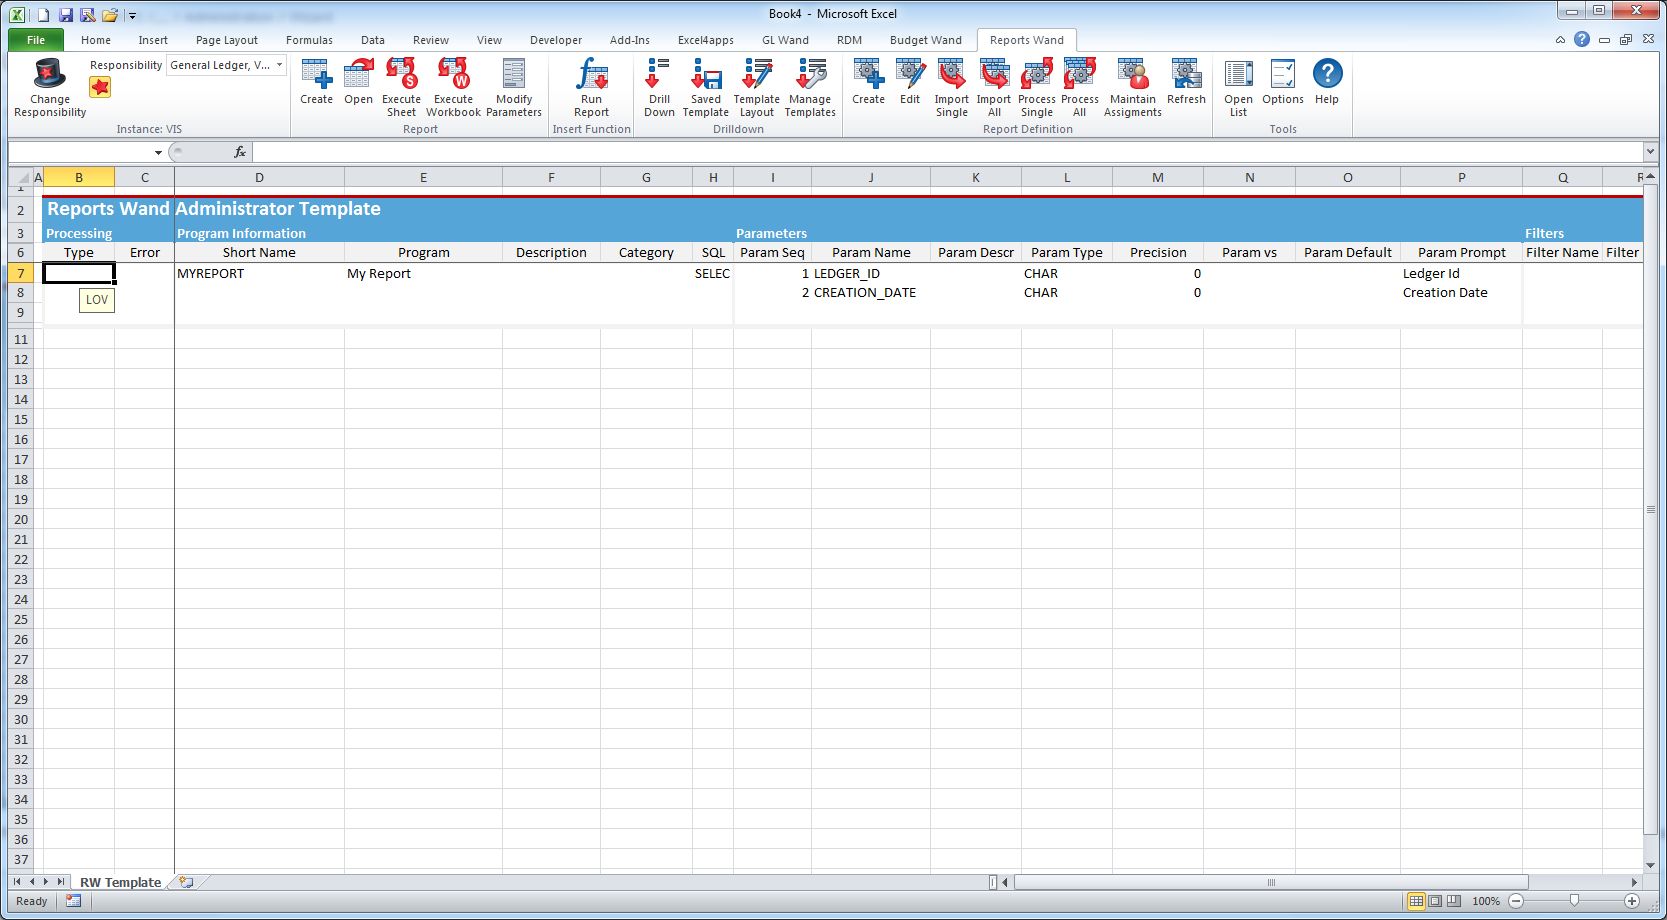Click Drill Down icon
This screenshot has height=920, width=1667.
tap(659, 88)
